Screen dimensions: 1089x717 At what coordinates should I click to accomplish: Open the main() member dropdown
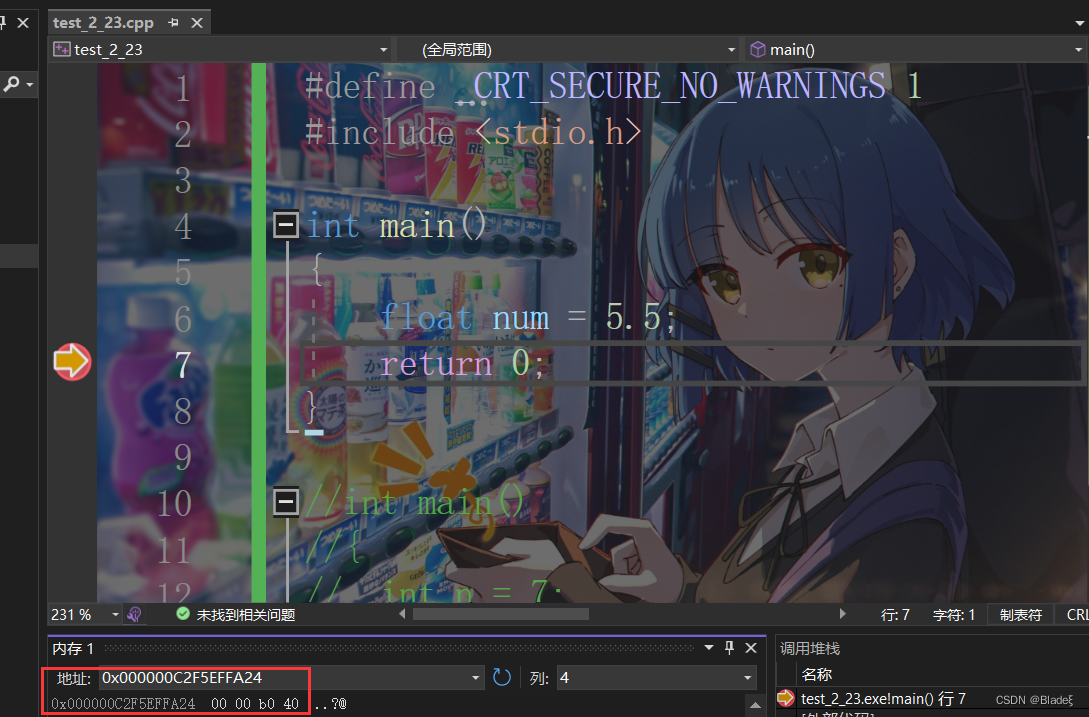pos(1079,50)
